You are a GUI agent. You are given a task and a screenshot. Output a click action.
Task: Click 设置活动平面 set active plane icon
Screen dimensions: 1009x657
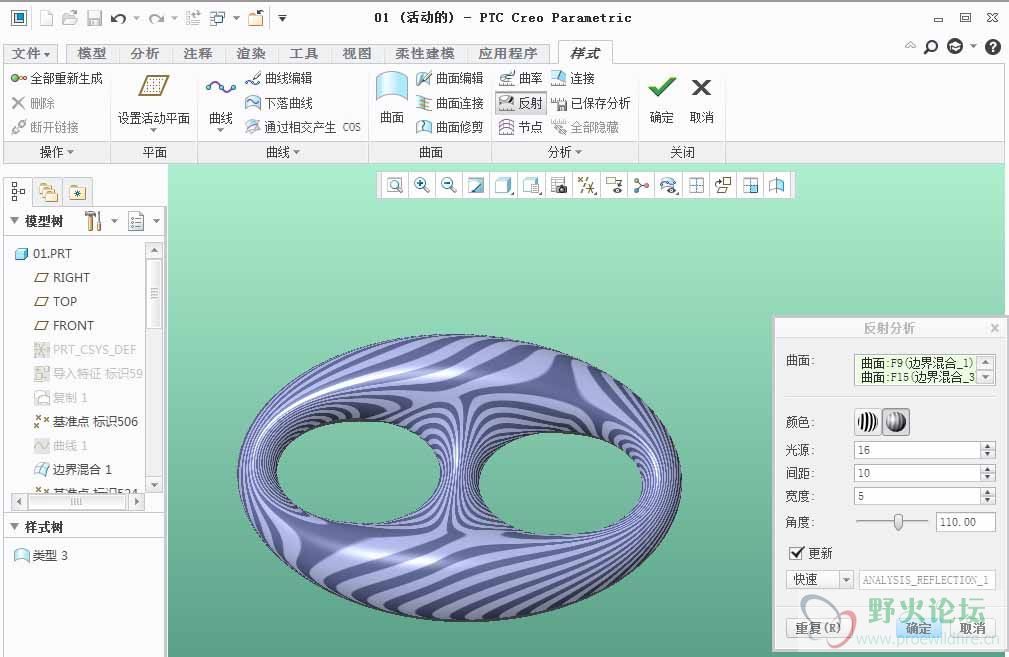153,85
